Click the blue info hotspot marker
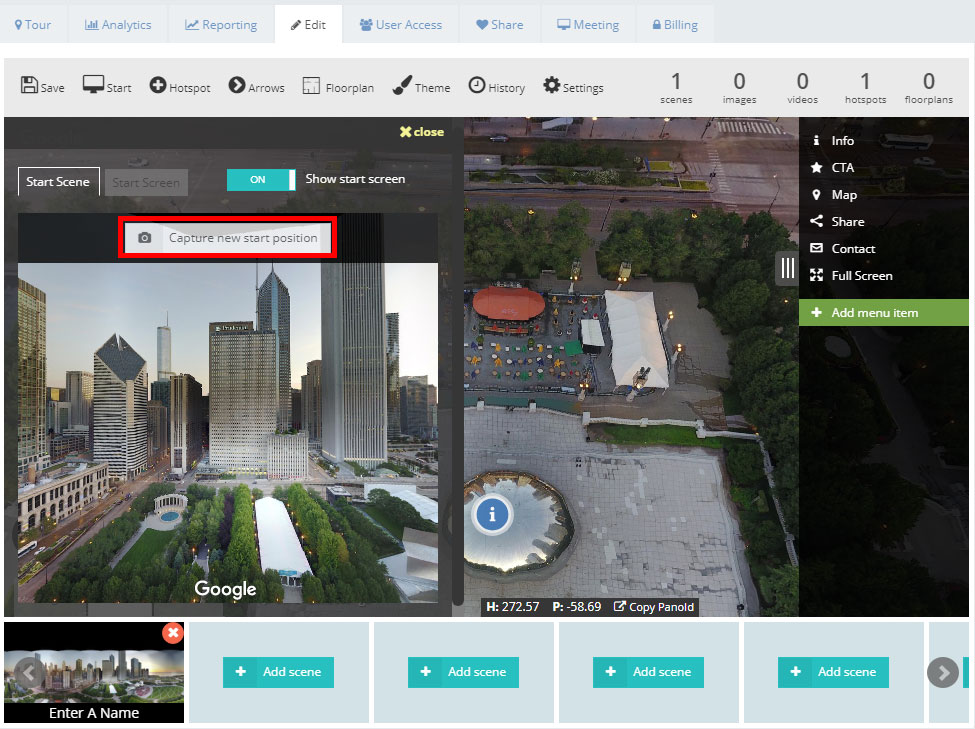975x729 pixels. click(x=492, y=515)
